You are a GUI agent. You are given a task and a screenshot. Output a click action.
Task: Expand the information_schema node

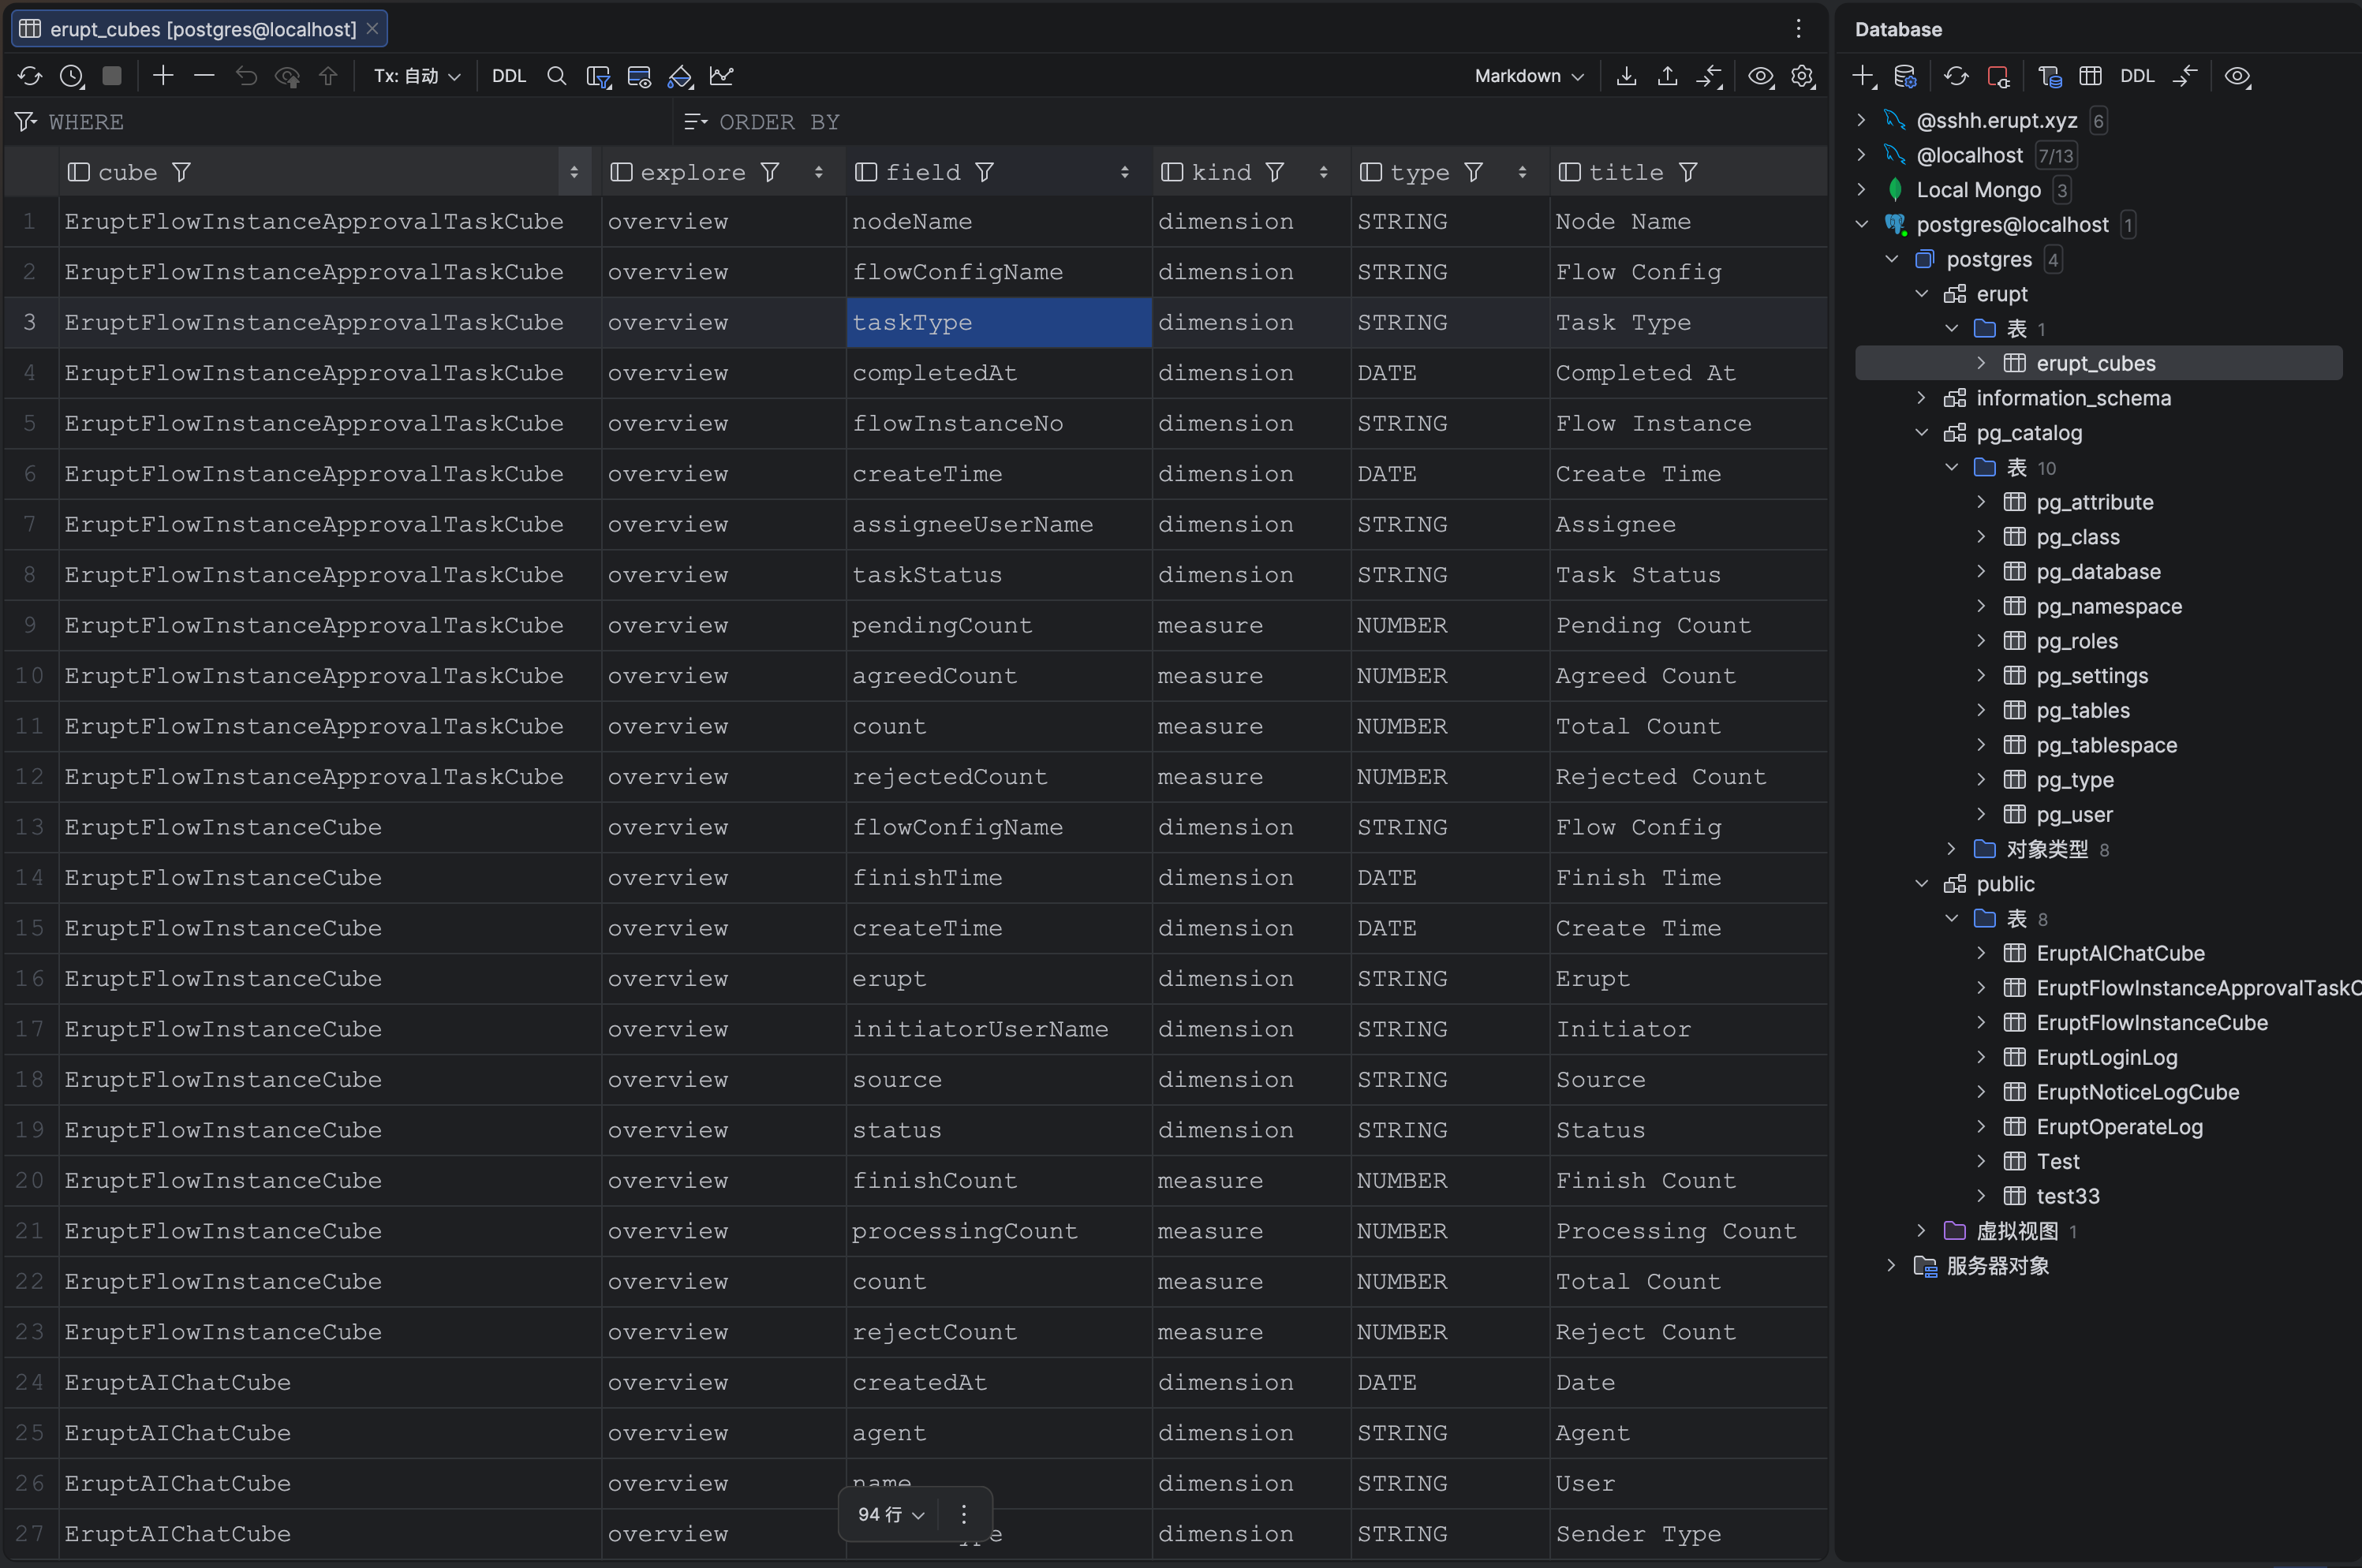coord(1921,397)
